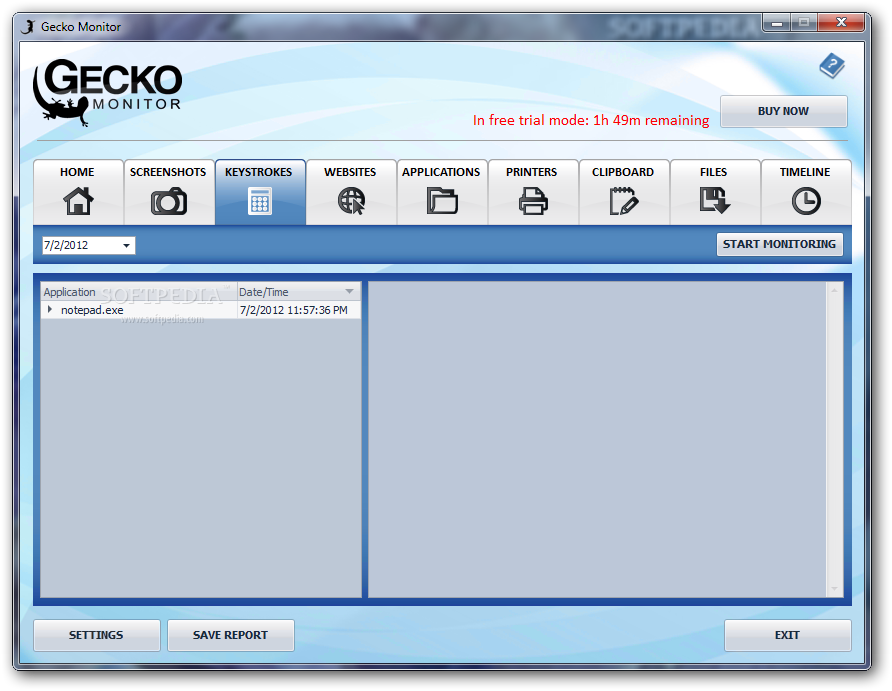Open help via the blue book icon

(x=832, y=66)
